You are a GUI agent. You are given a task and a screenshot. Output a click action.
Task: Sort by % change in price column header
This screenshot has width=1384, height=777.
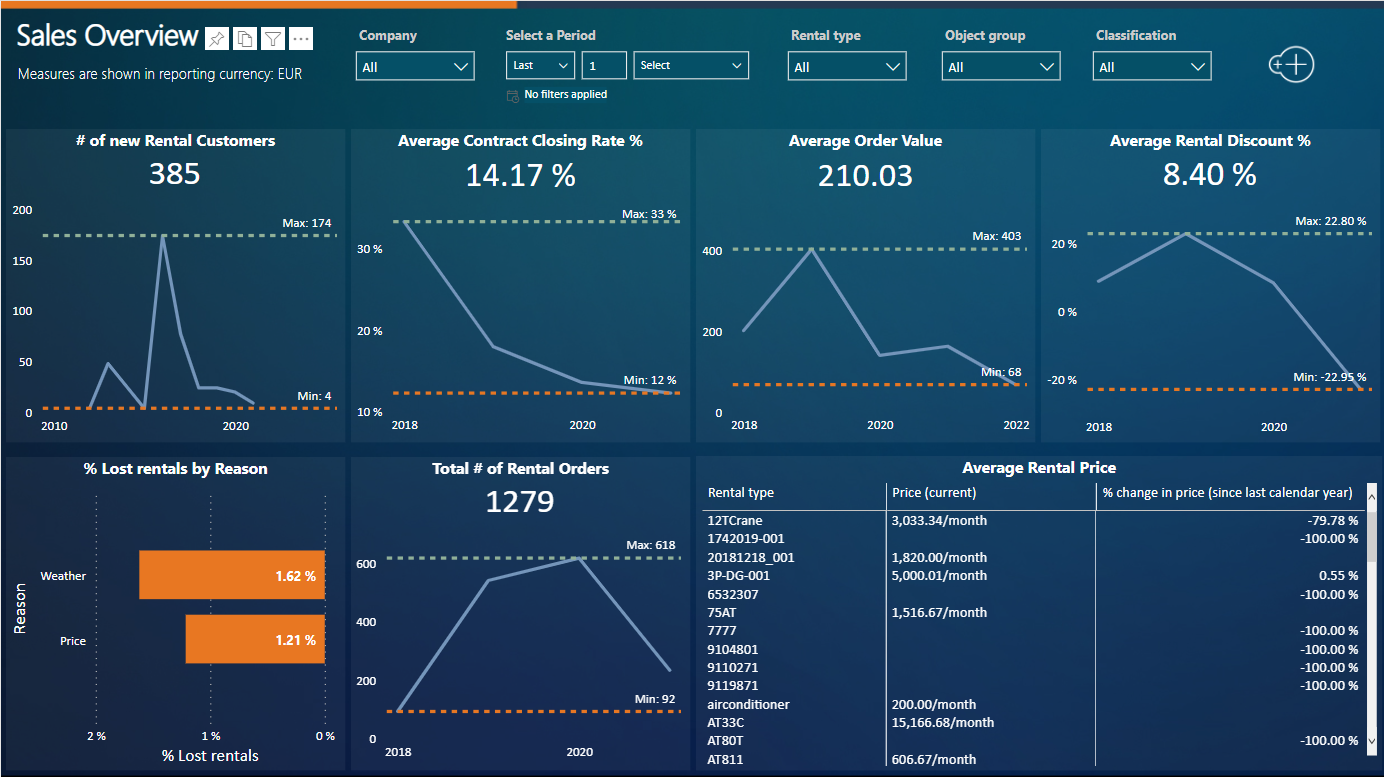(1227, 492)
